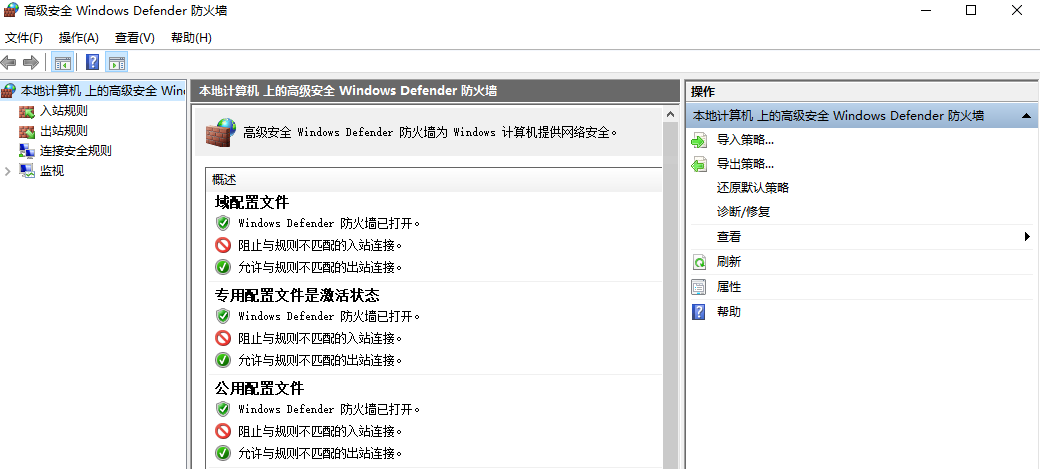Select the 出站规则 icon in the tree

coord(27,131)
